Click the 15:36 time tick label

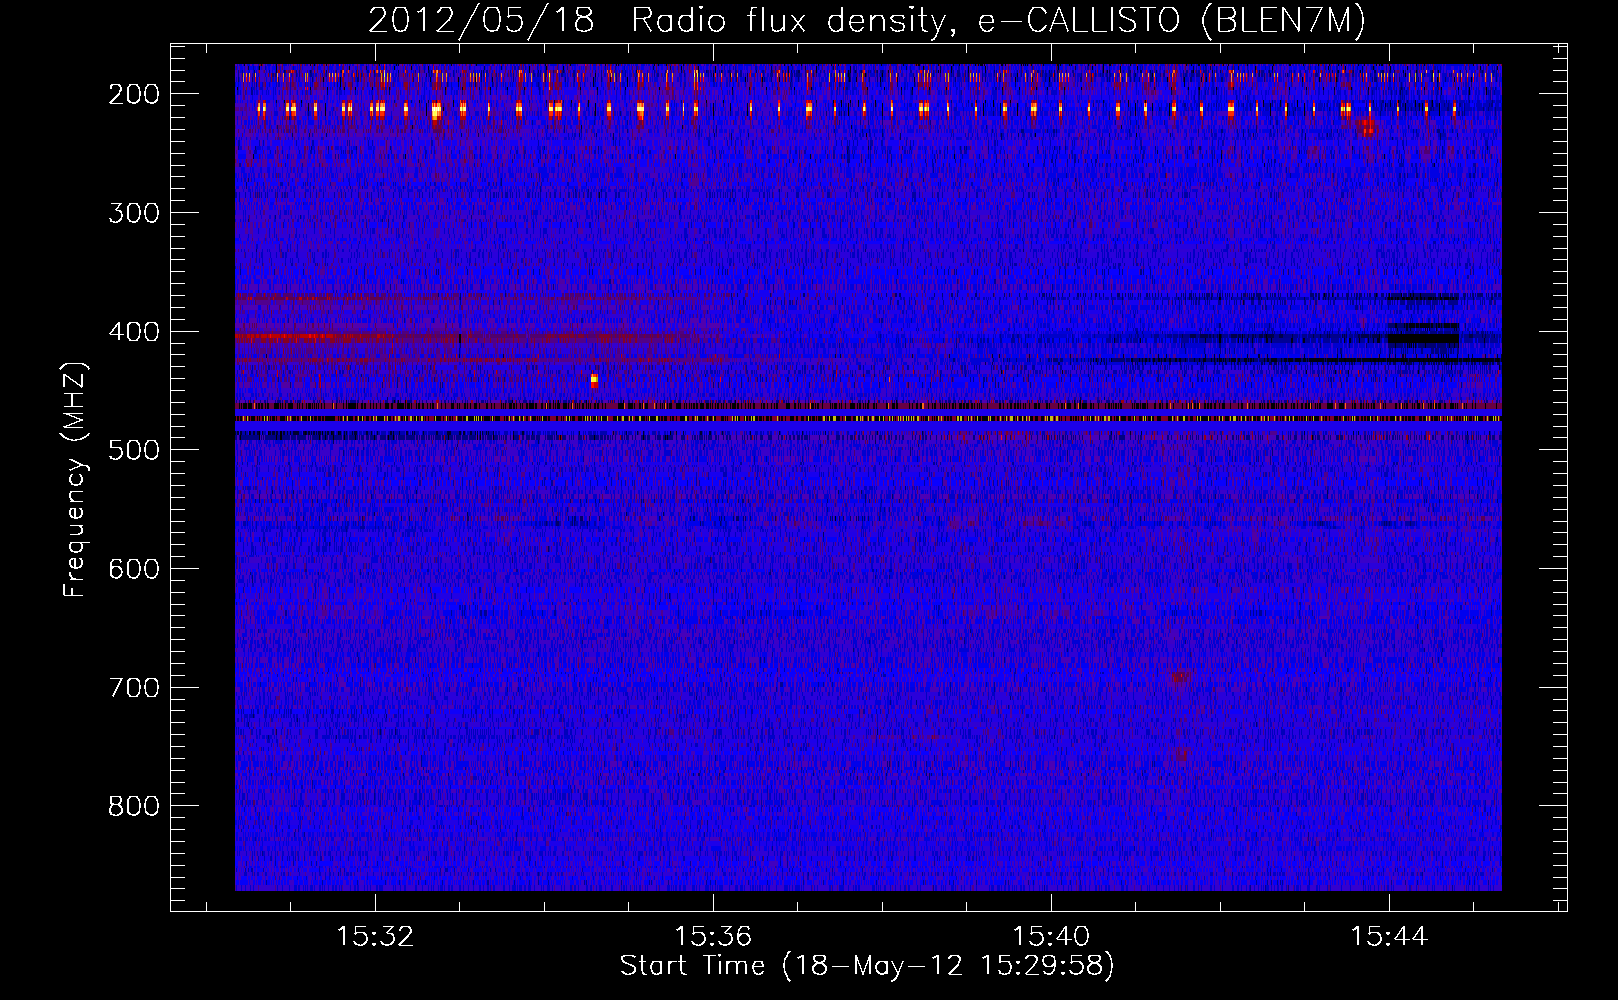click(713, 937)
